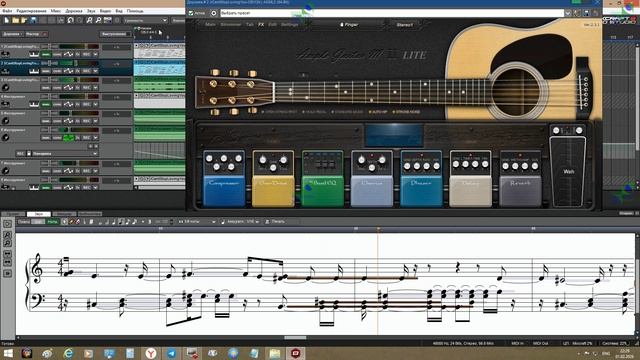Open the snap dropdown in notation toolbar

click(213, 222)
